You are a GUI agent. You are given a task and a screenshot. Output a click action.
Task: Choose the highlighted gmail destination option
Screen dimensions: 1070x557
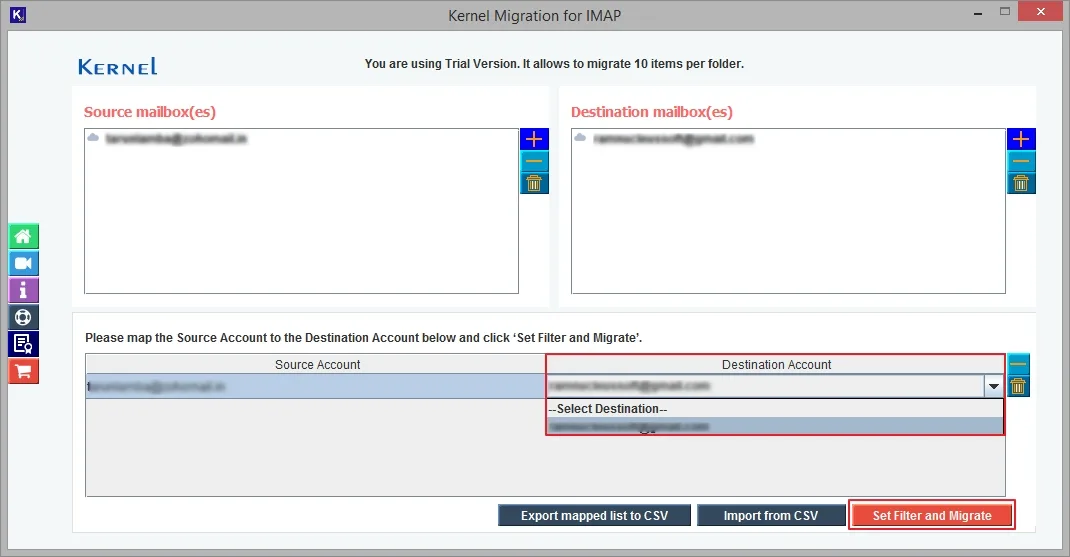pyautogui.click(x=775, y=426)
